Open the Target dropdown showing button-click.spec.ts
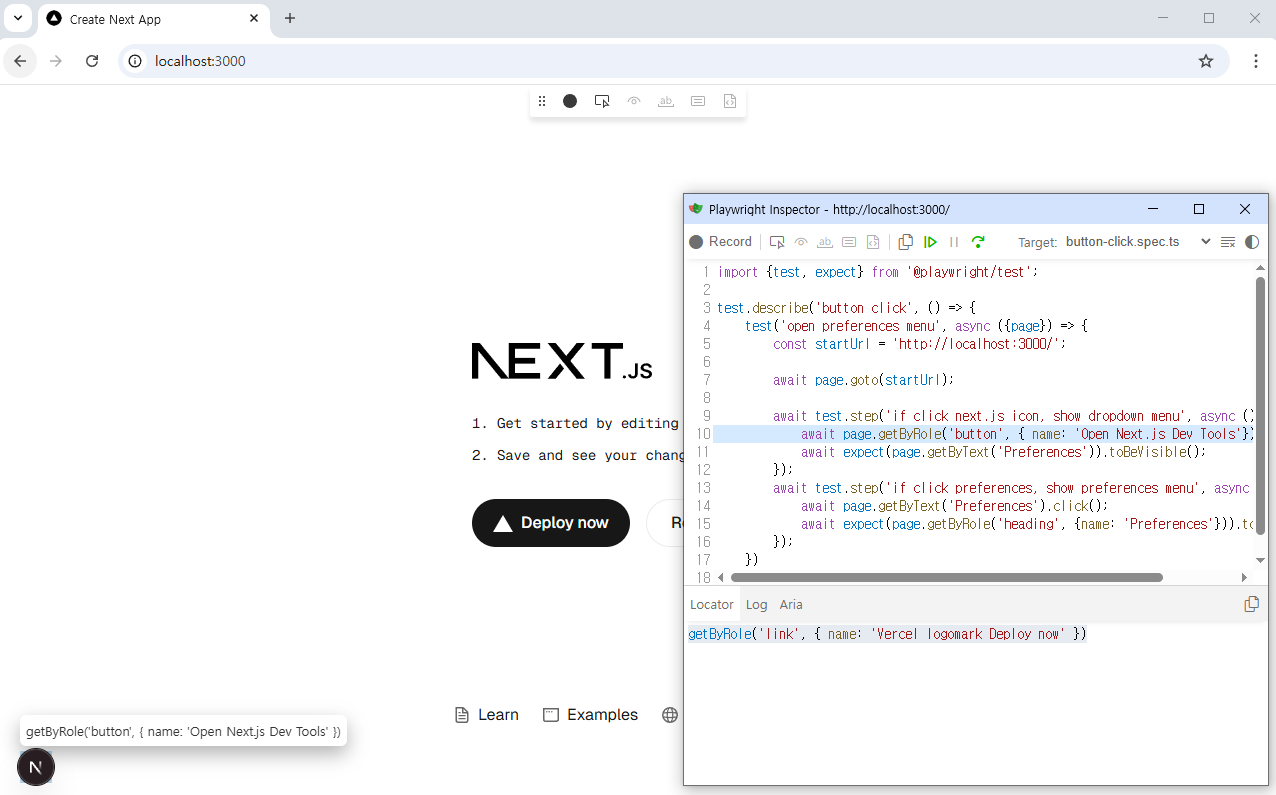The height and width of the screenshot is (795, 1276). click(1138, 242)
